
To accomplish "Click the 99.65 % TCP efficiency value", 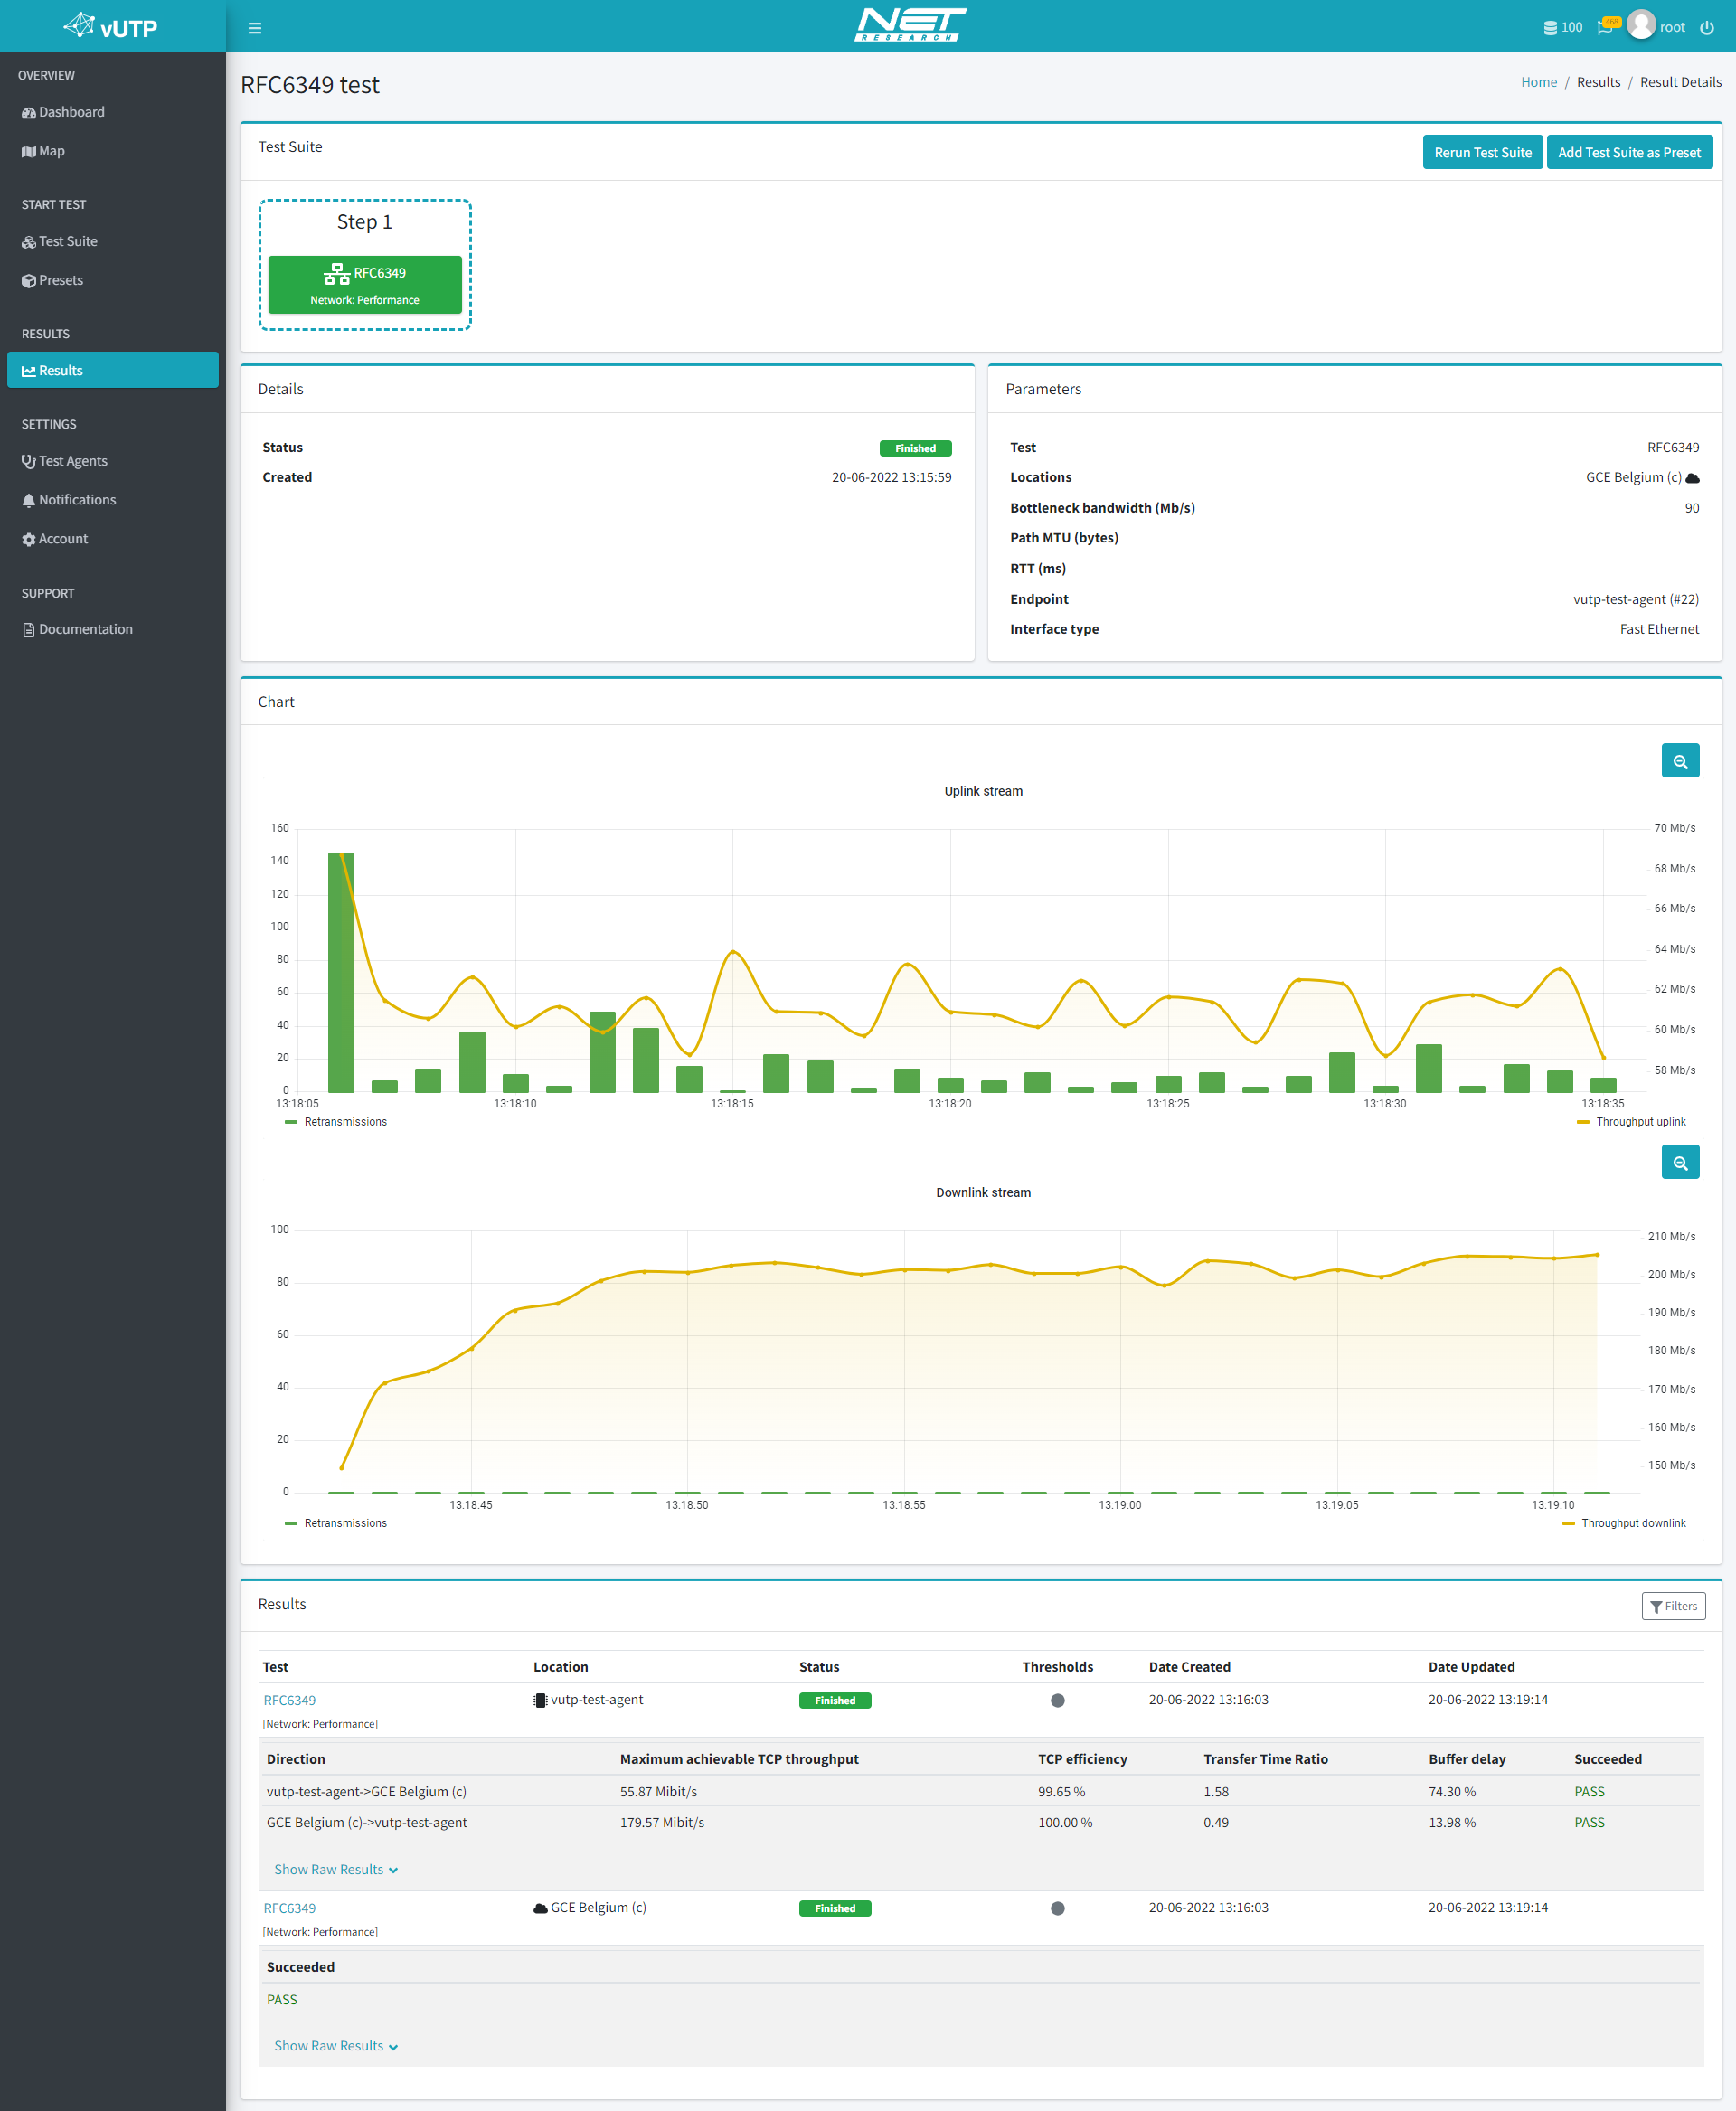I will click(x=1061, y=1792).
